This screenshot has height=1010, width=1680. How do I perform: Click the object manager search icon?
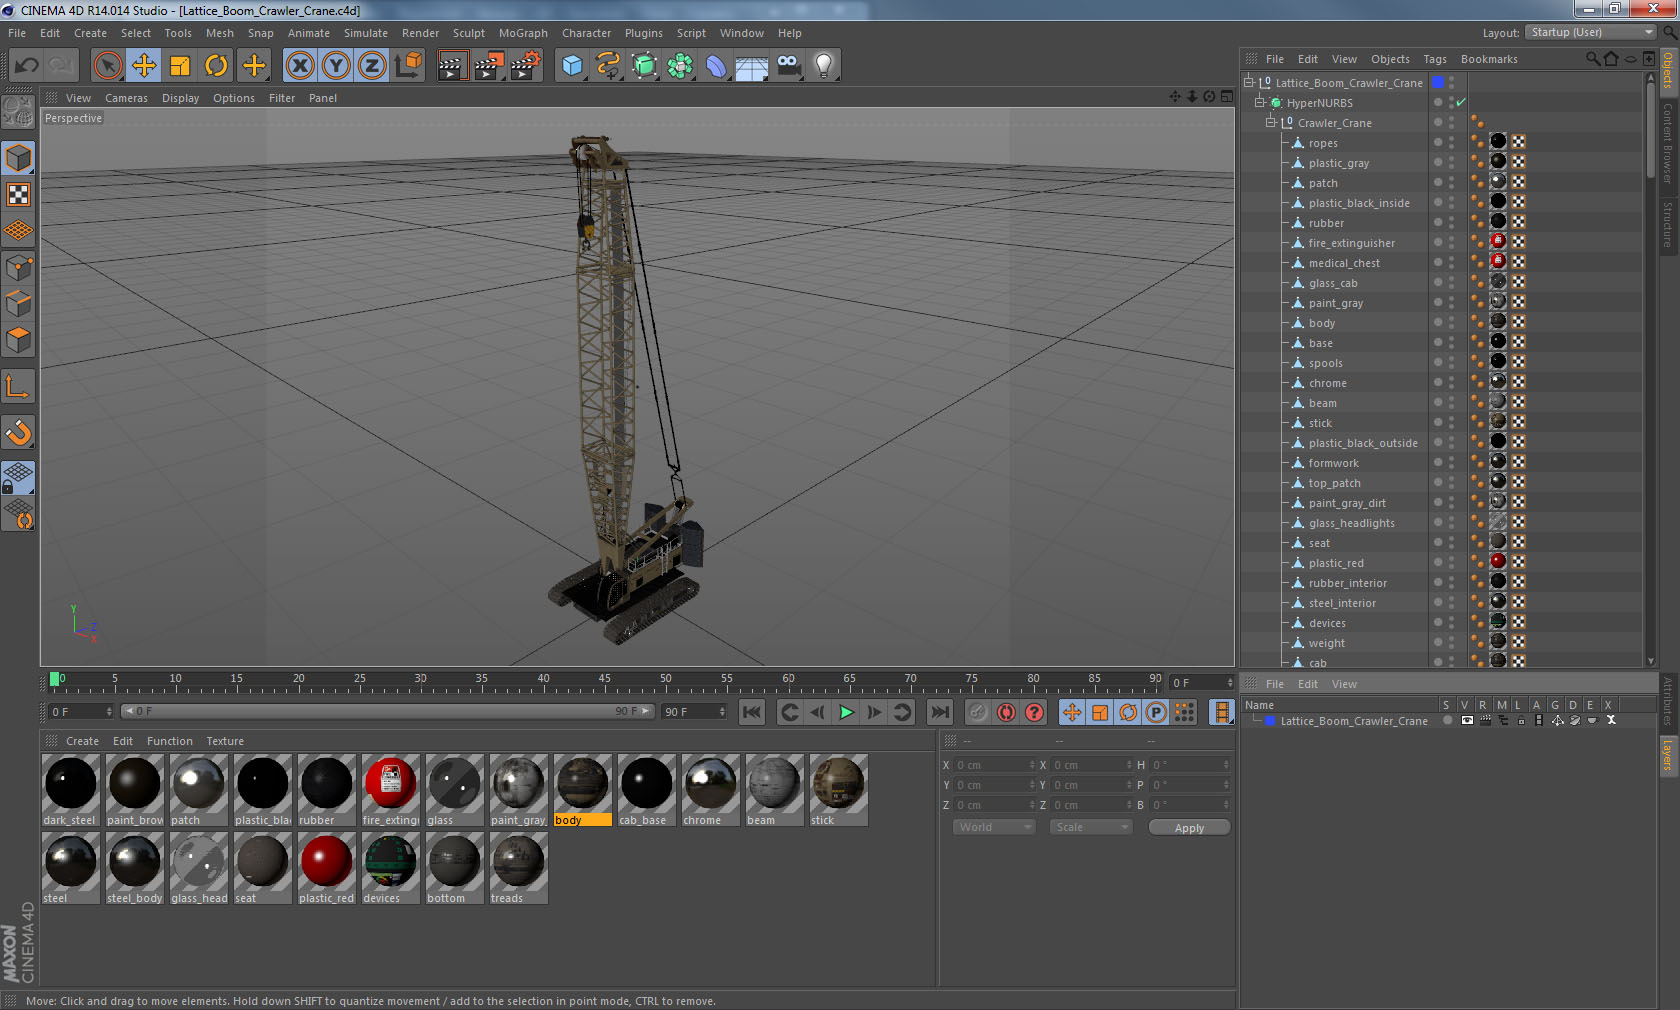point(1592,59)
